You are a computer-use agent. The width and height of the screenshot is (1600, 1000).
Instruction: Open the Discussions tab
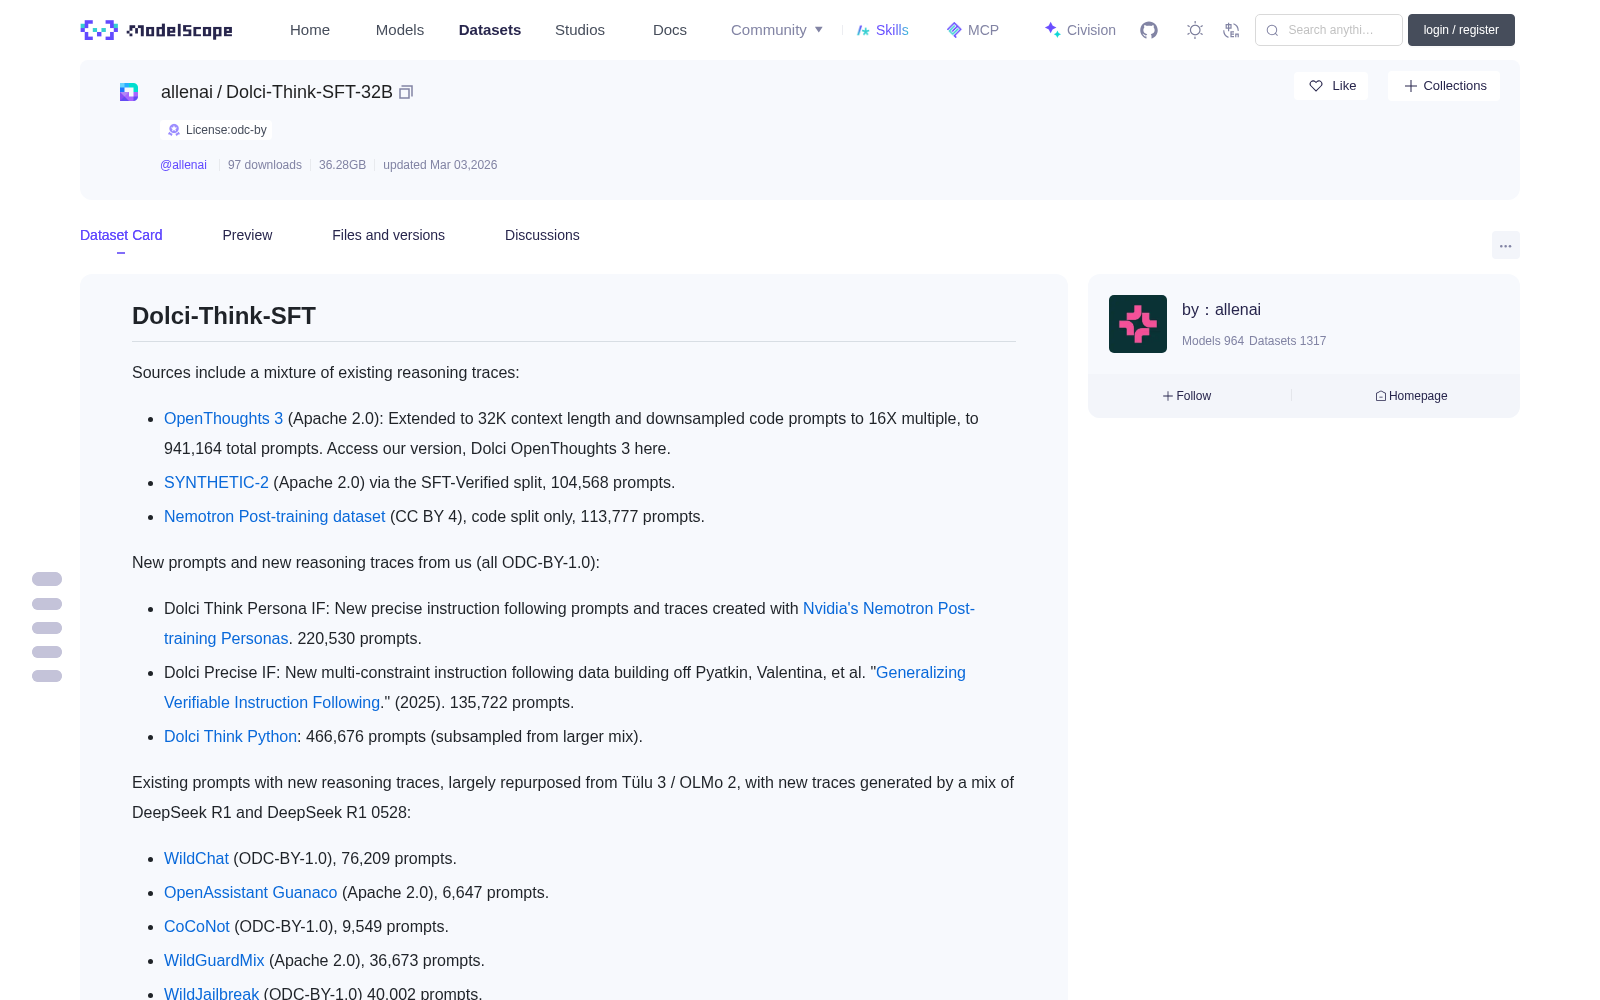coord(542,235)
